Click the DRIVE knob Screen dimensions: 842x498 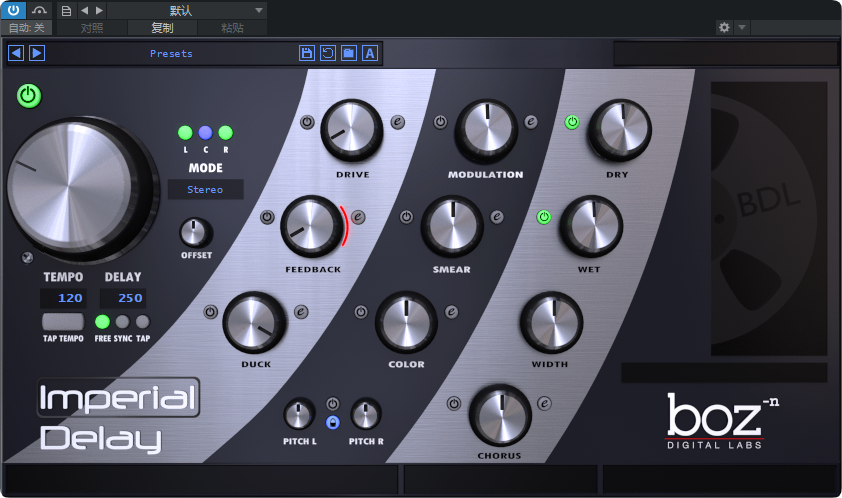click(x=352, y=131)
